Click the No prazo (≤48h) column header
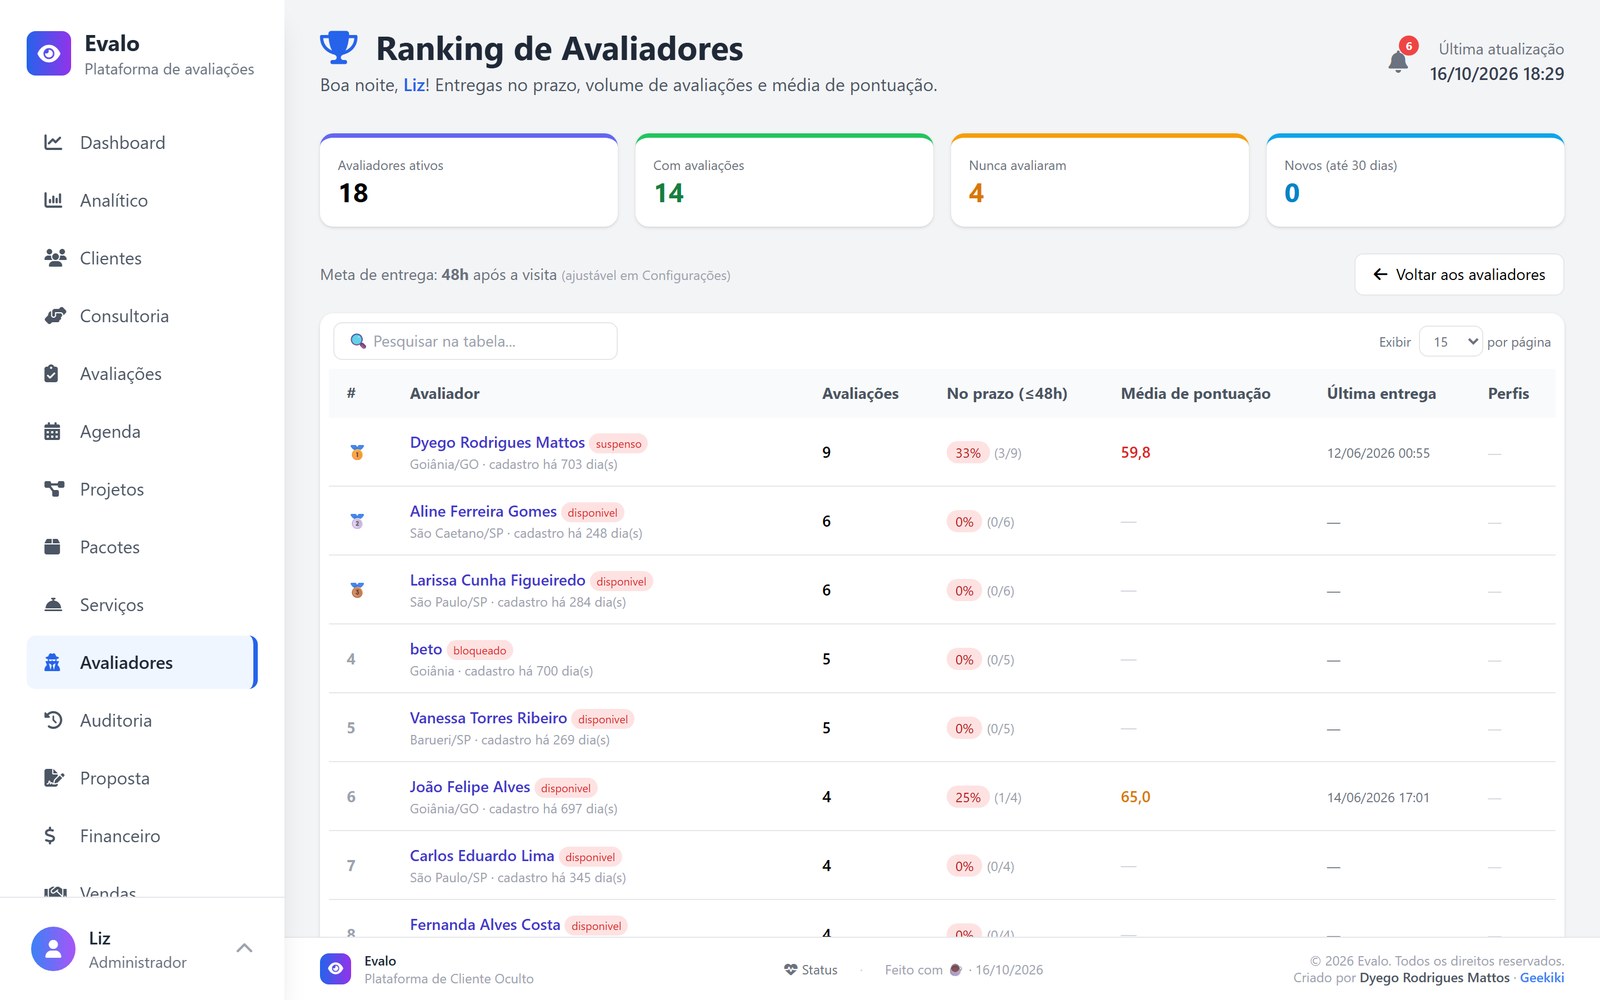 1007,393
